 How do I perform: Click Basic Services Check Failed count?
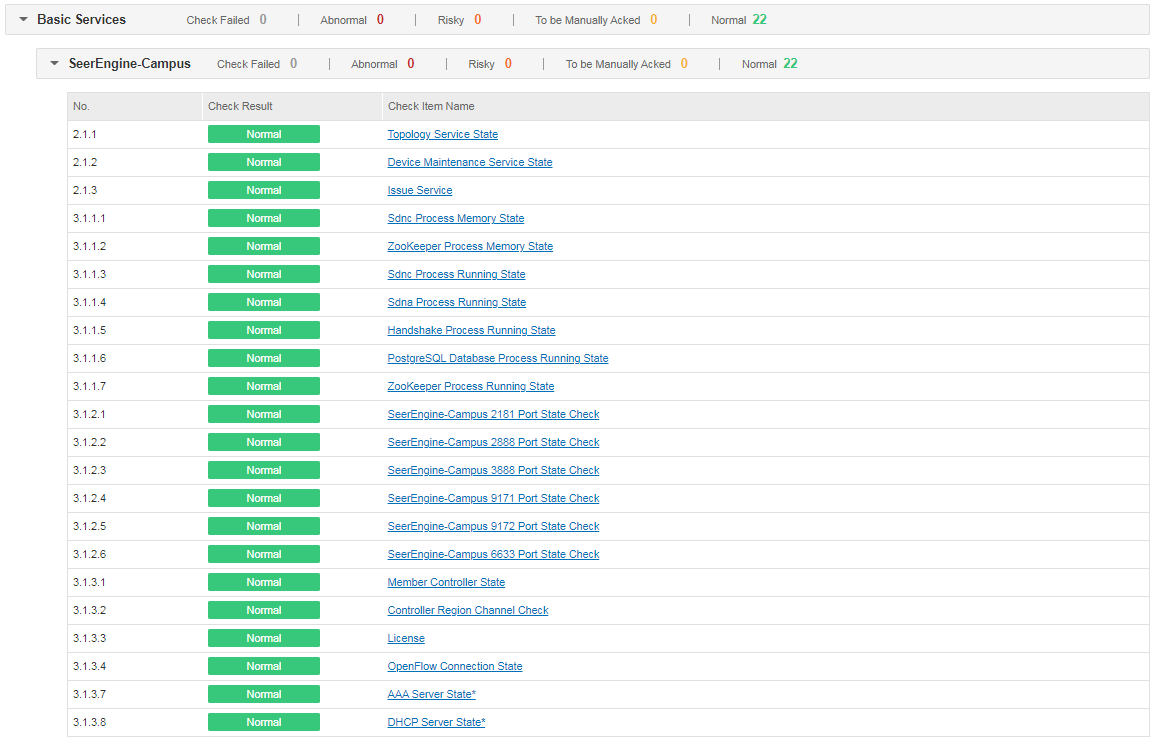(263, 20)
